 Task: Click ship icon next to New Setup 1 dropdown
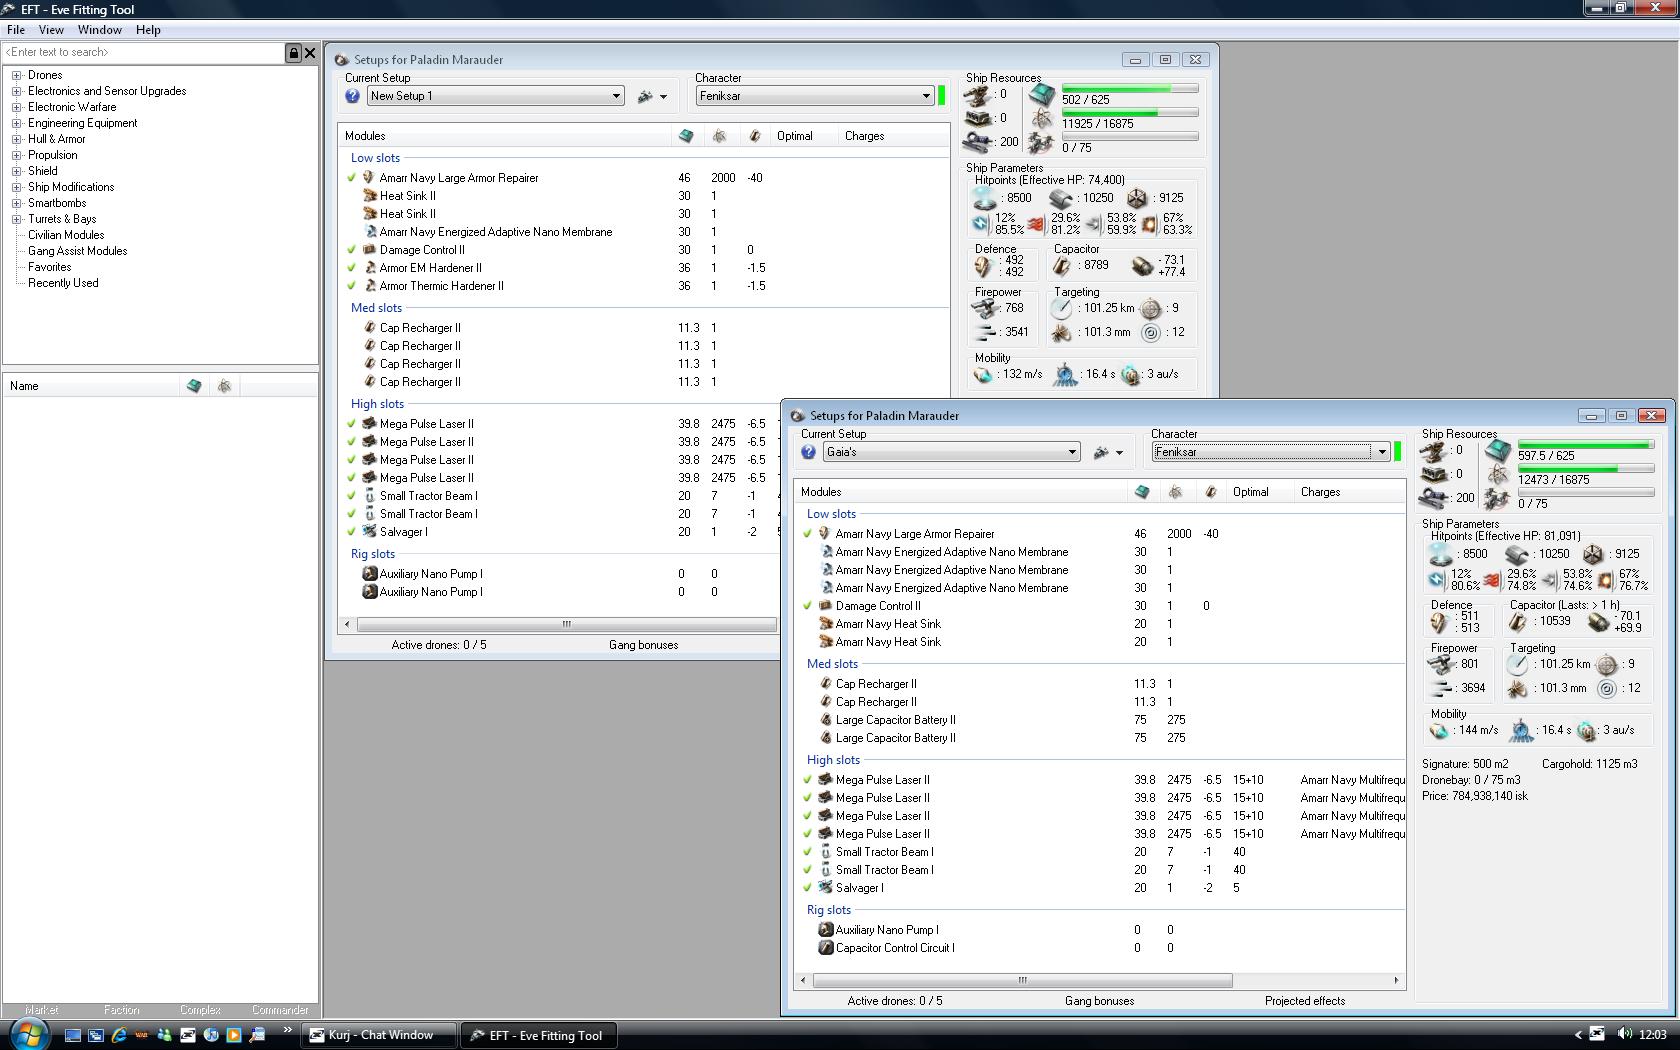click(646, 96)
